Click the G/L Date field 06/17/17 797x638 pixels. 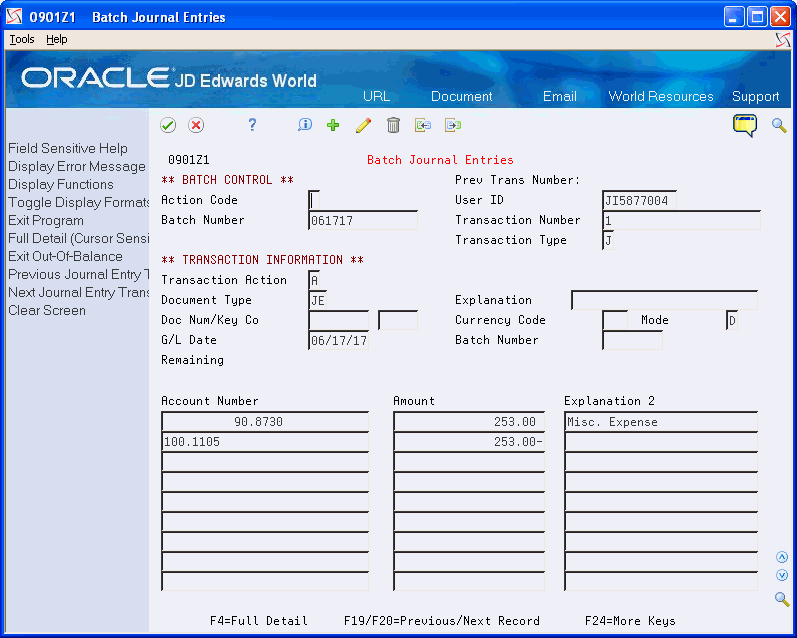pyautogui.click(x=339, y=340)
